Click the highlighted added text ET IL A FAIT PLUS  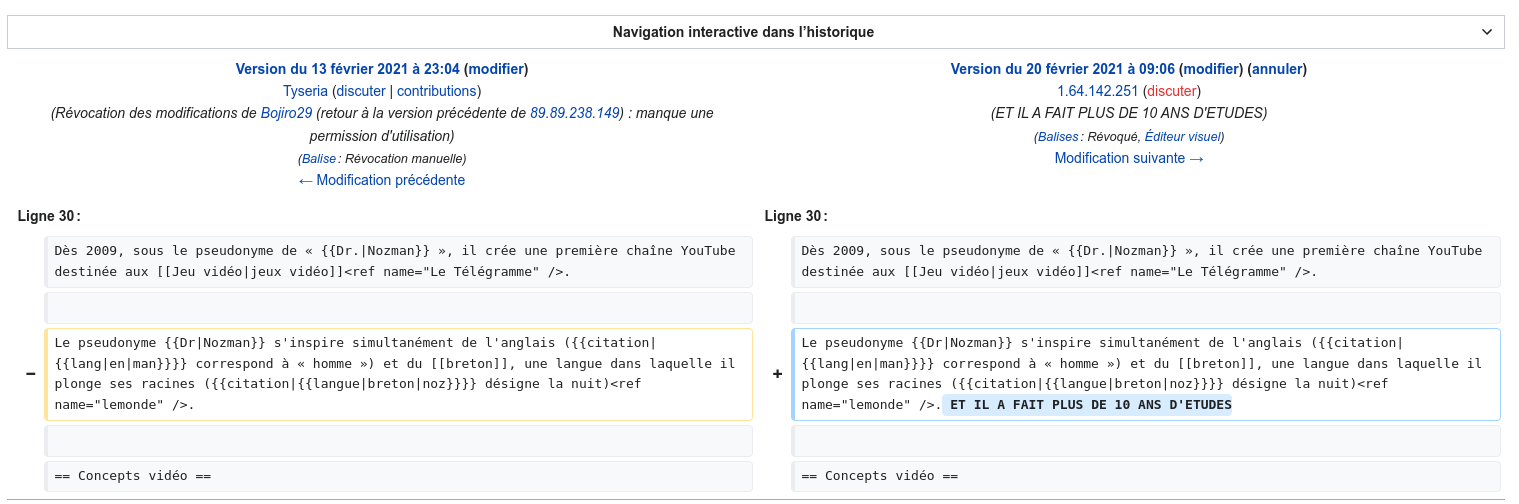(1090, 405)
